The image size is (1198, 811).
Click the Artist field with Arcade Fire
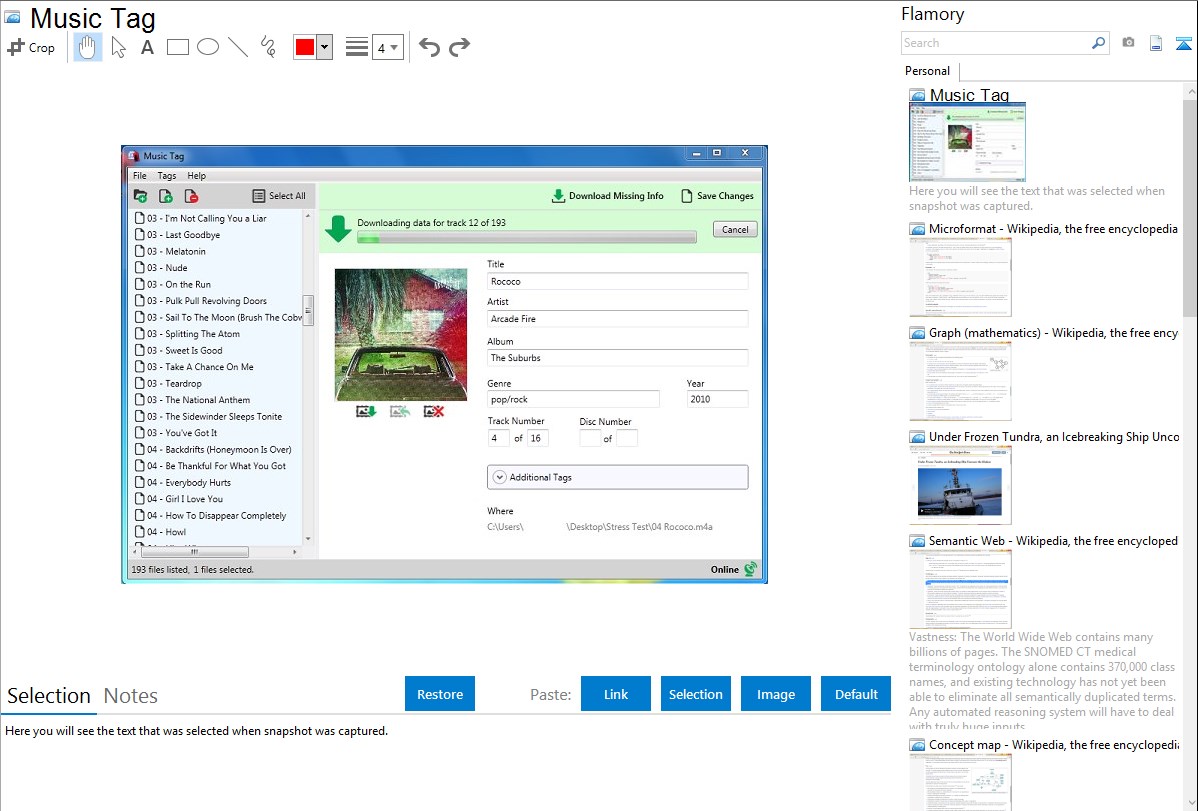click(x=617, y=319)
